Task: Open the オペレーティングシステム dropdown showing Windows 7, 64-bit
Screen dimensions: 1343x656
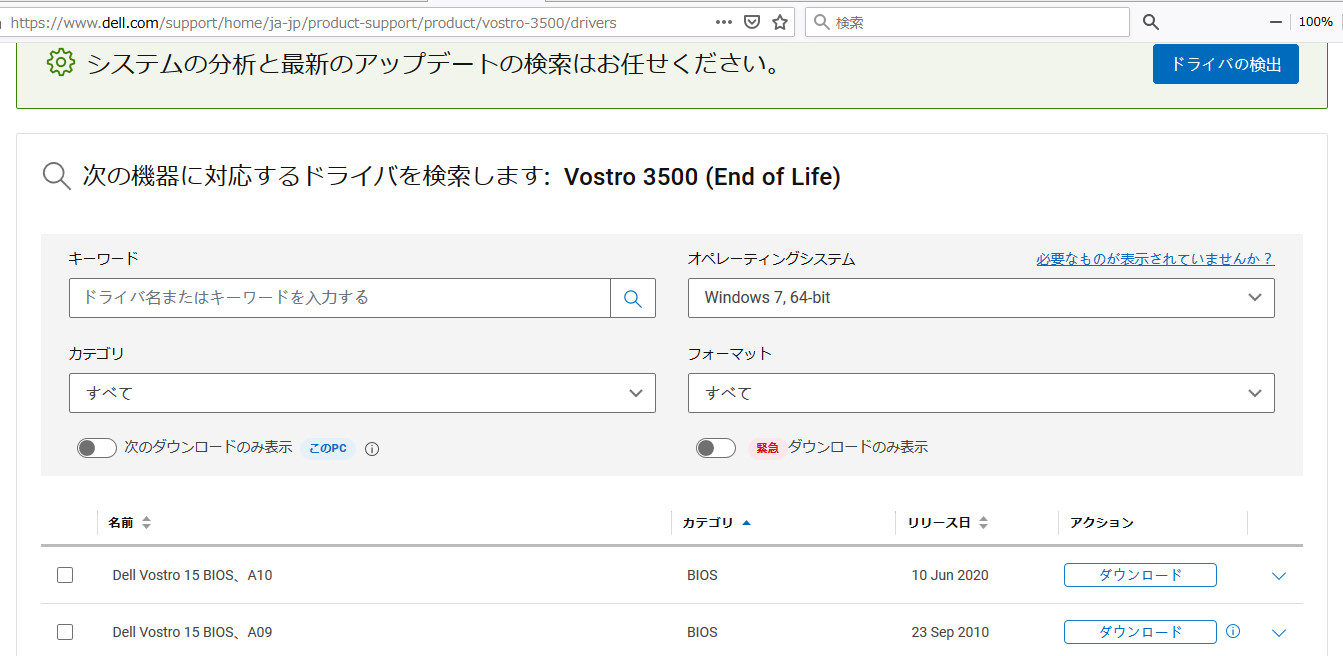Action: (x=981, y=298)
